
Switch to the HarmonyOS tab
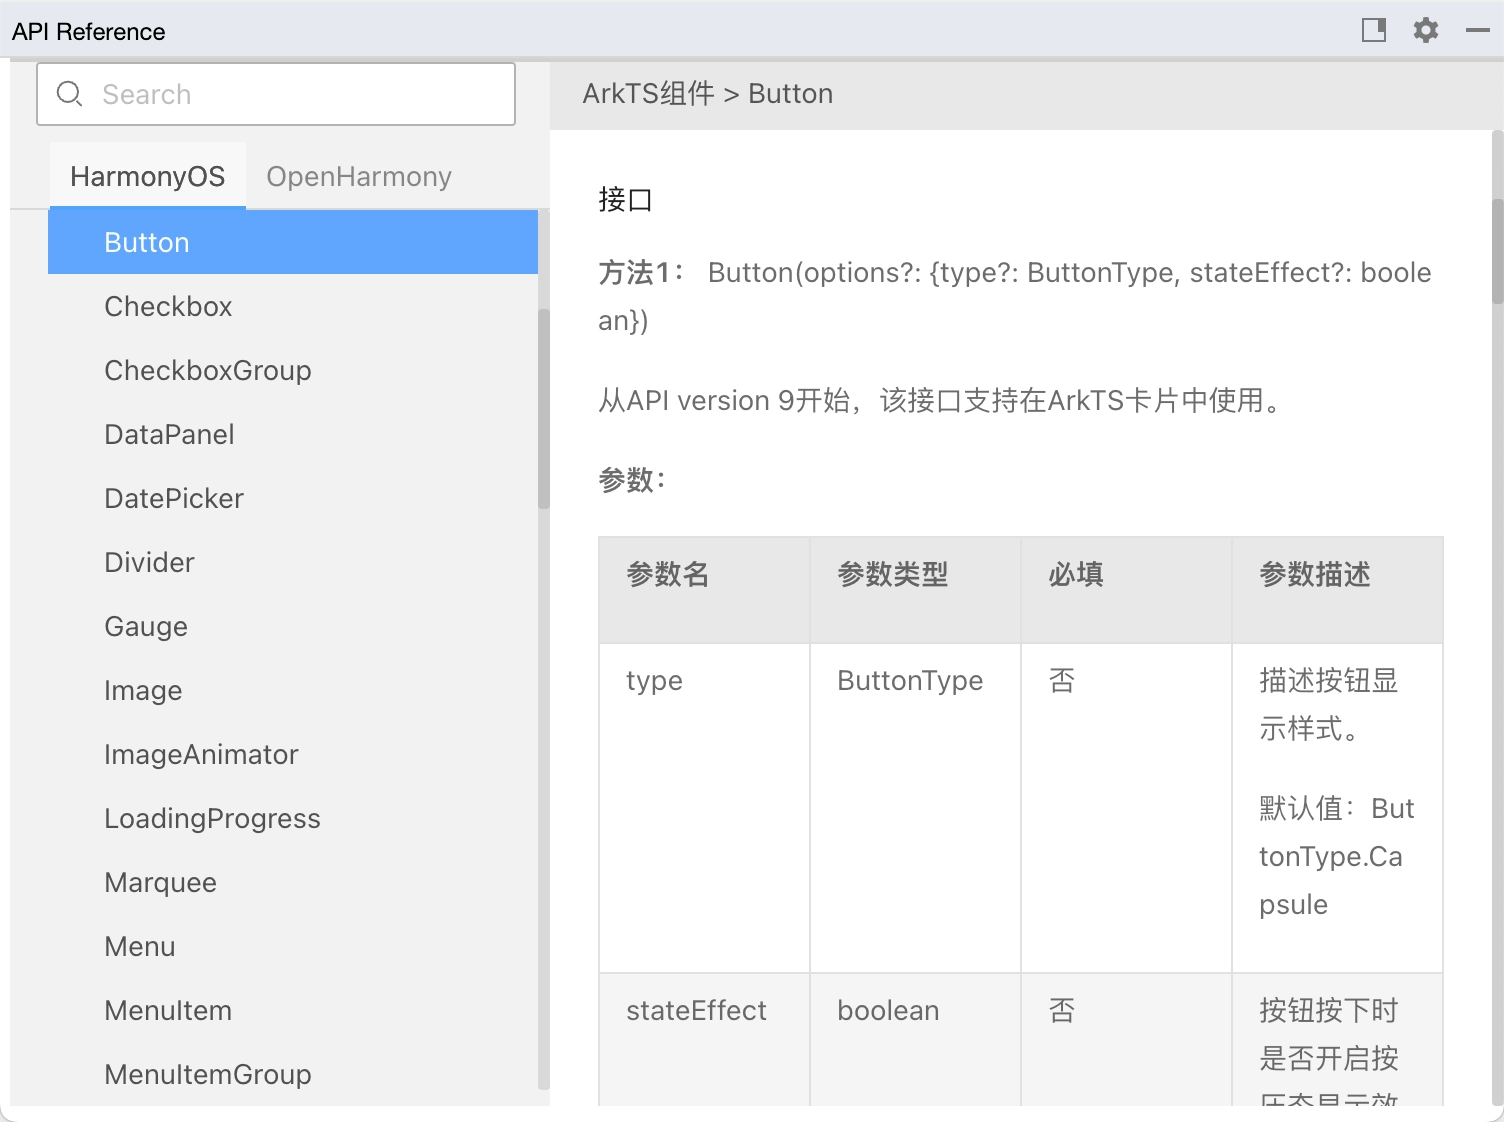pos(147,177)
